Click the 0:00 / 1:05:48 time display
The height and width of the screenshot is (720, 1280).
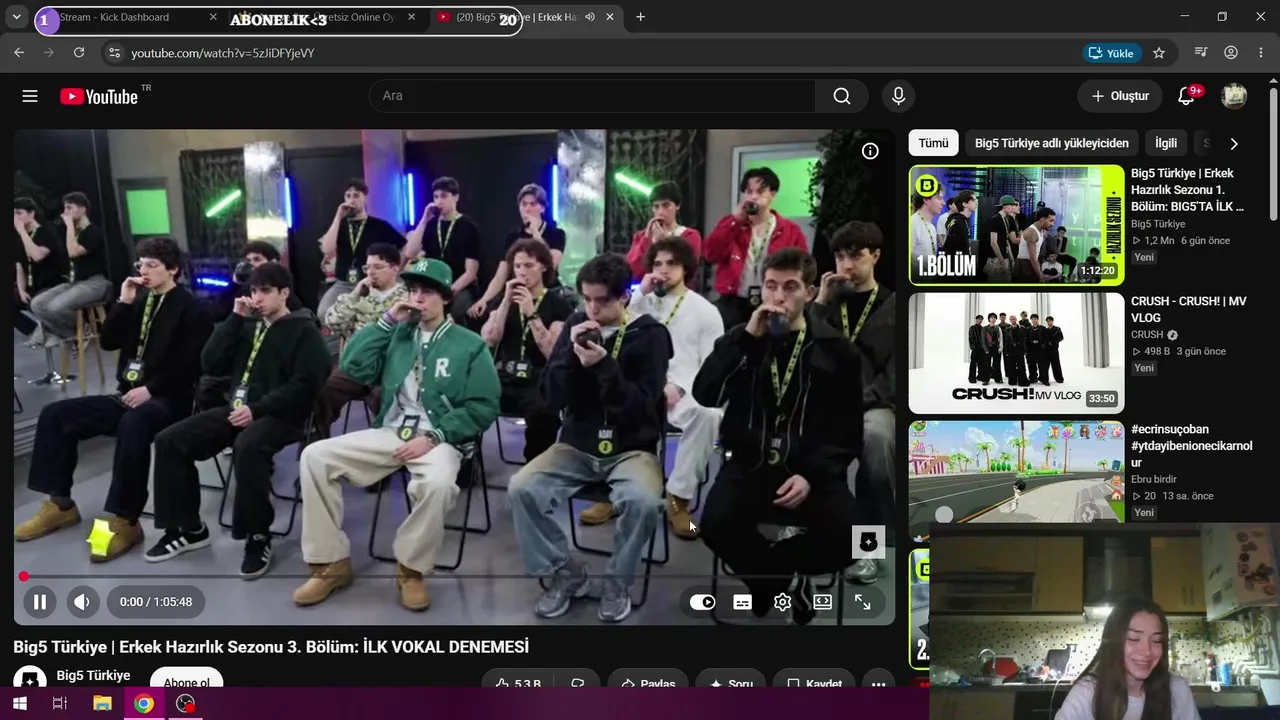point(155,602)
